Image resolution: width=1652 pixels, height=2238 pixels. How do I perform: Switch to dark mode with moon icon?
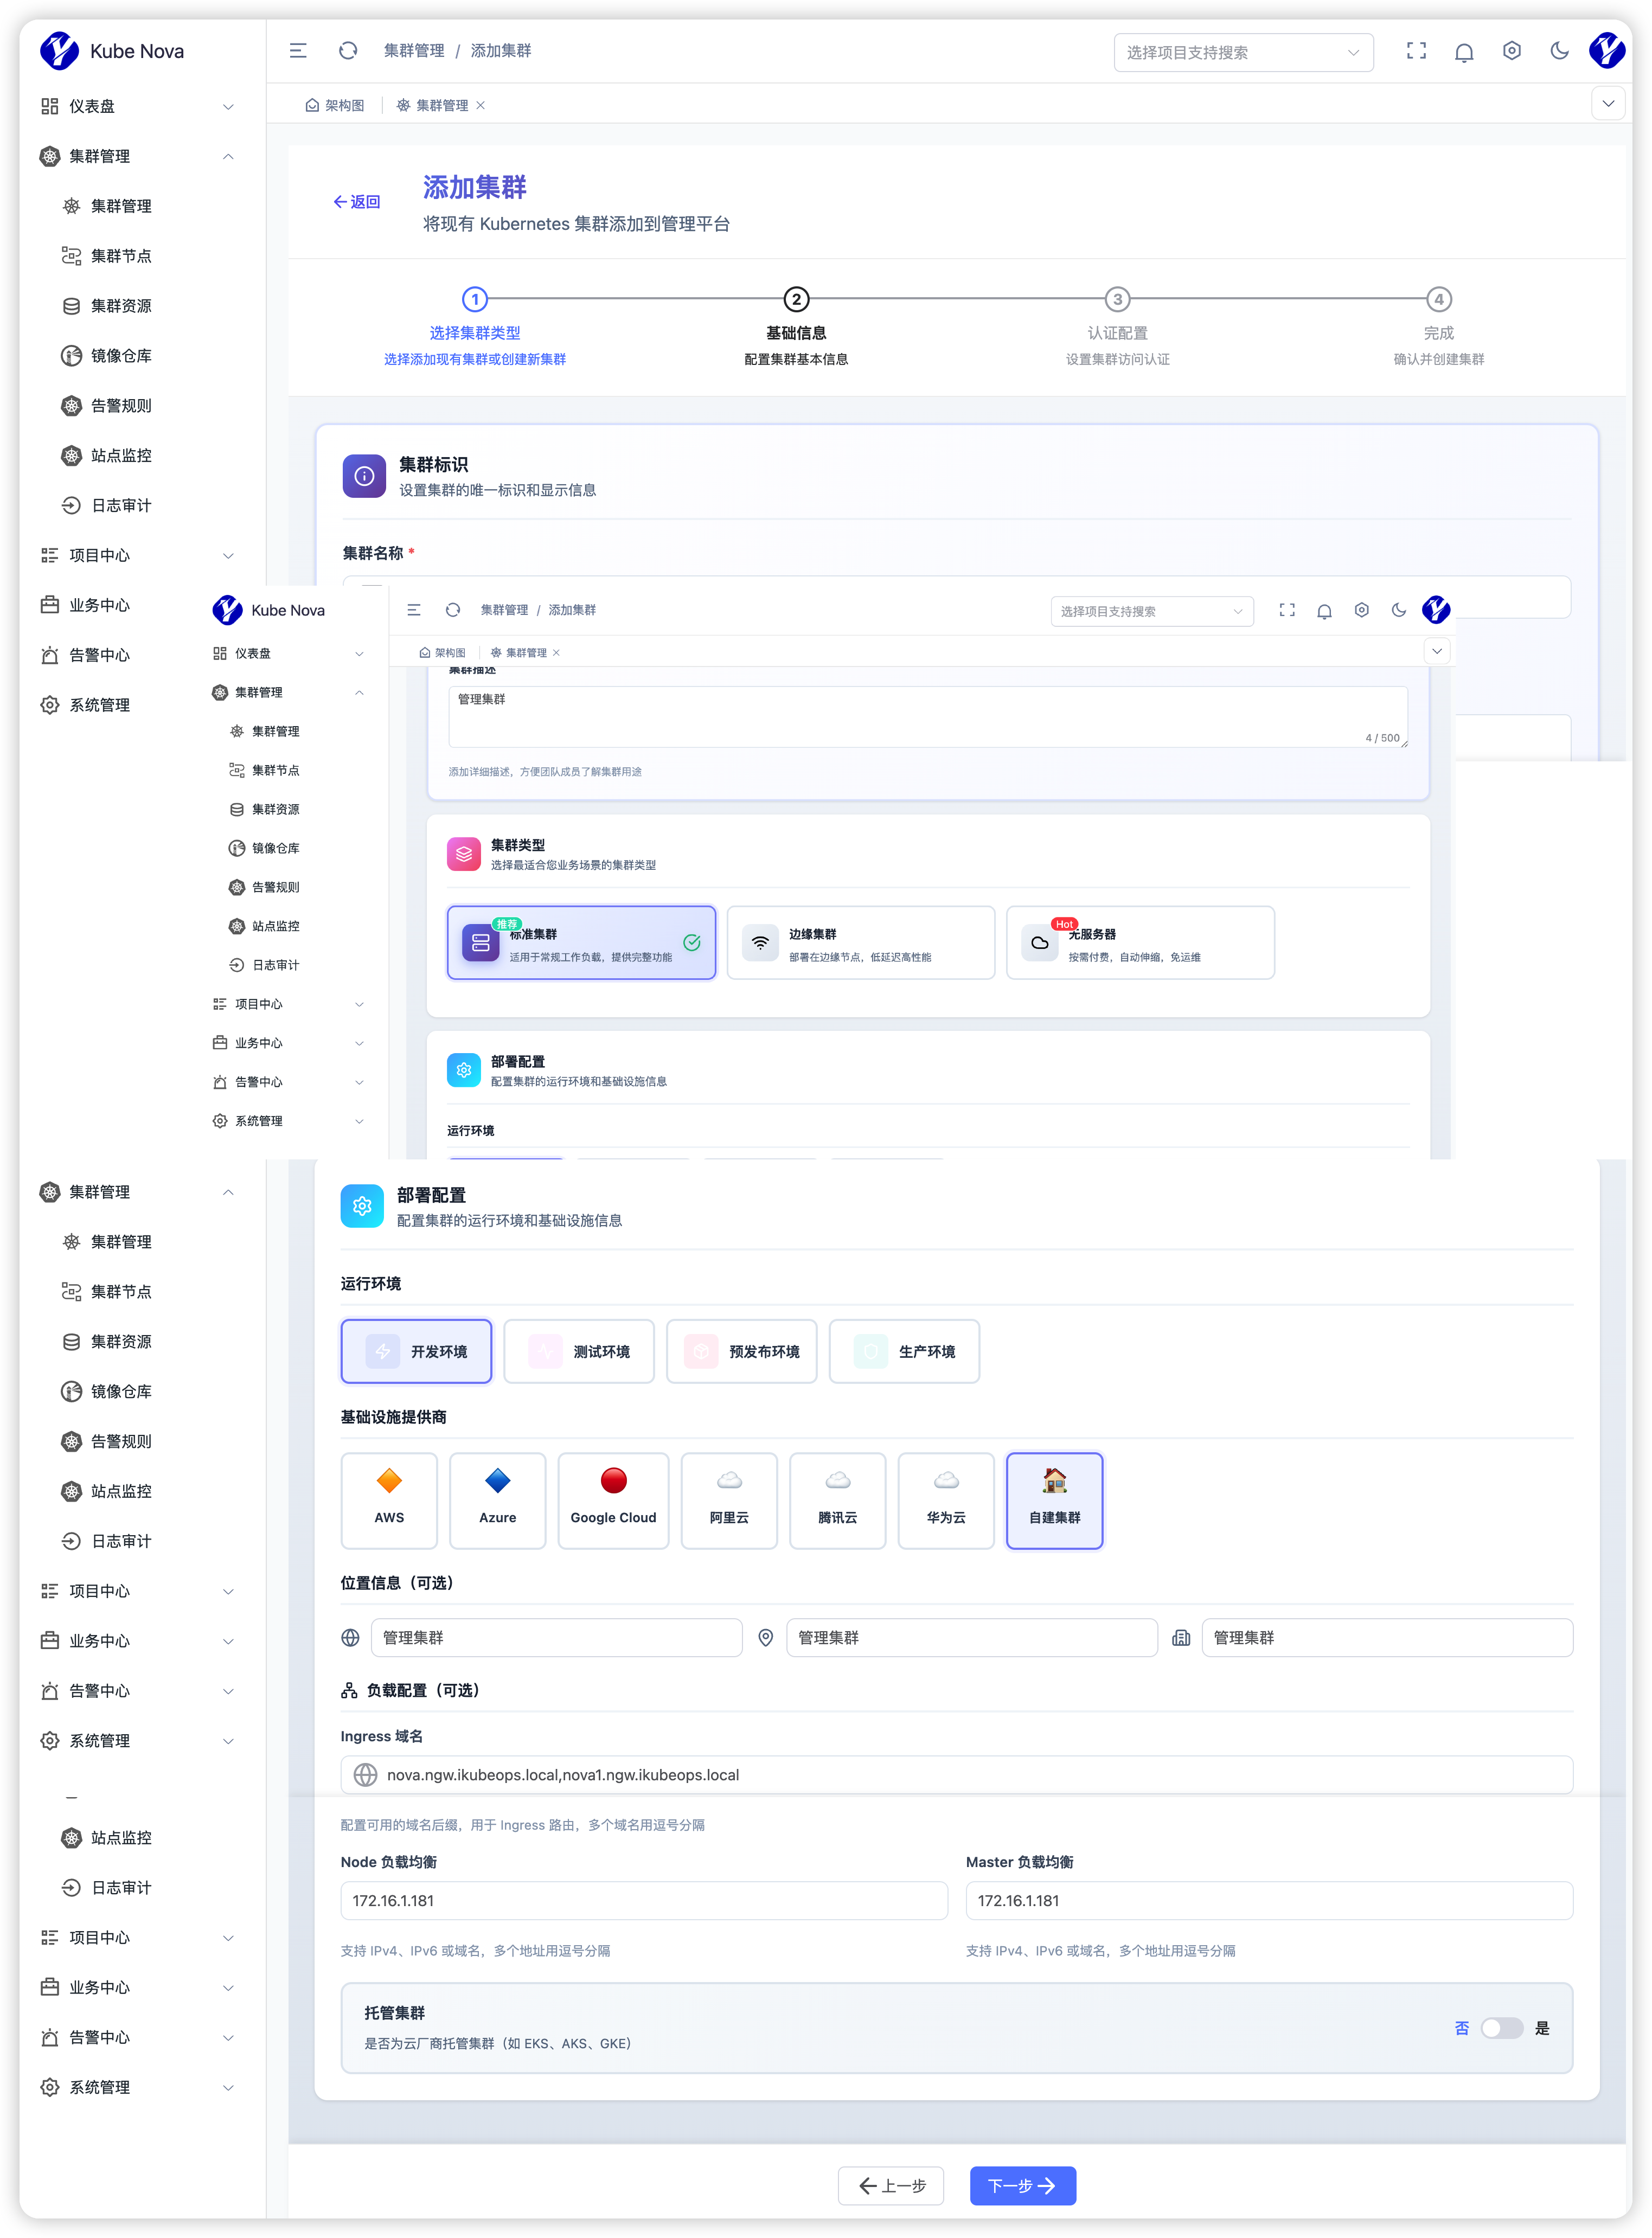[1559, 51]
